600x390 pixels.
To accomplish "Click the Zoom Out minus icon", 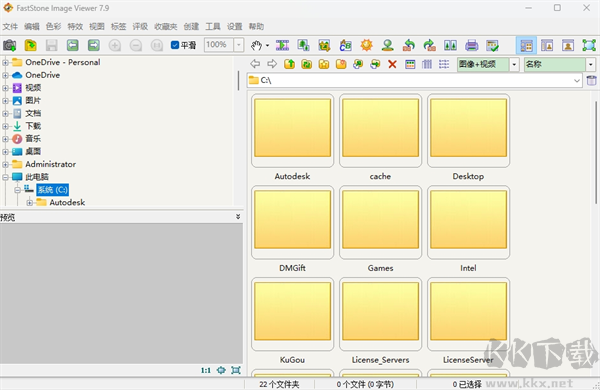I will (136, 45).
